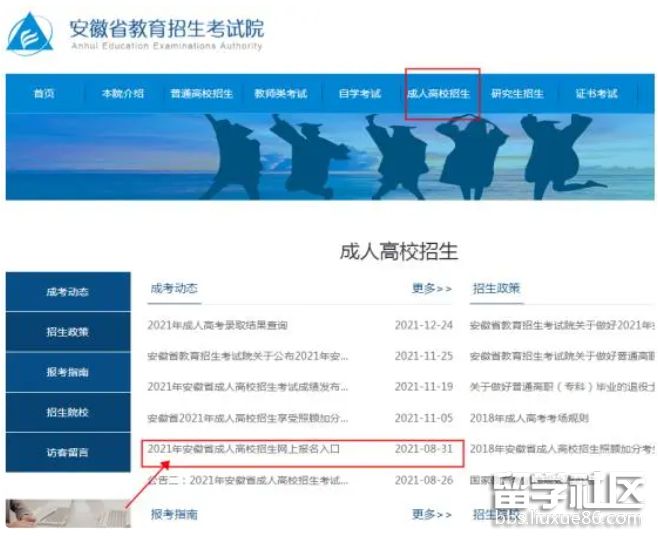The height and width of the screenshot is (540, 658).
Task: Open 报考指南 in the left sidebar
Action: click(68, 372)
